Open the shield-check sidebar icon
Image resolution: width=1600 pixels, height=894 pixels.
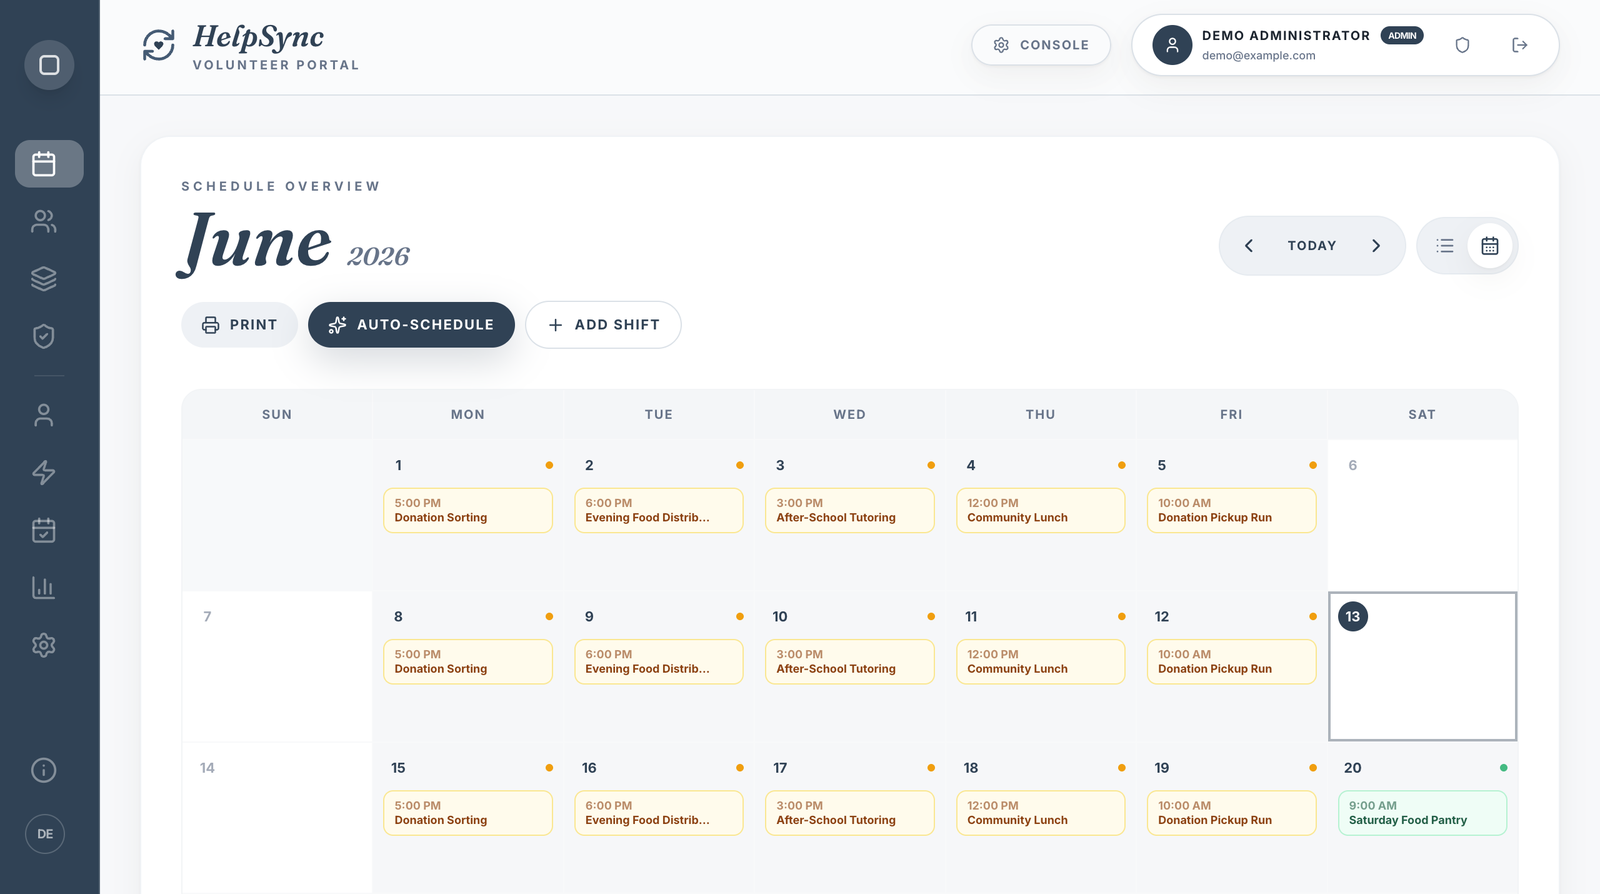click(x=44, y=336)
